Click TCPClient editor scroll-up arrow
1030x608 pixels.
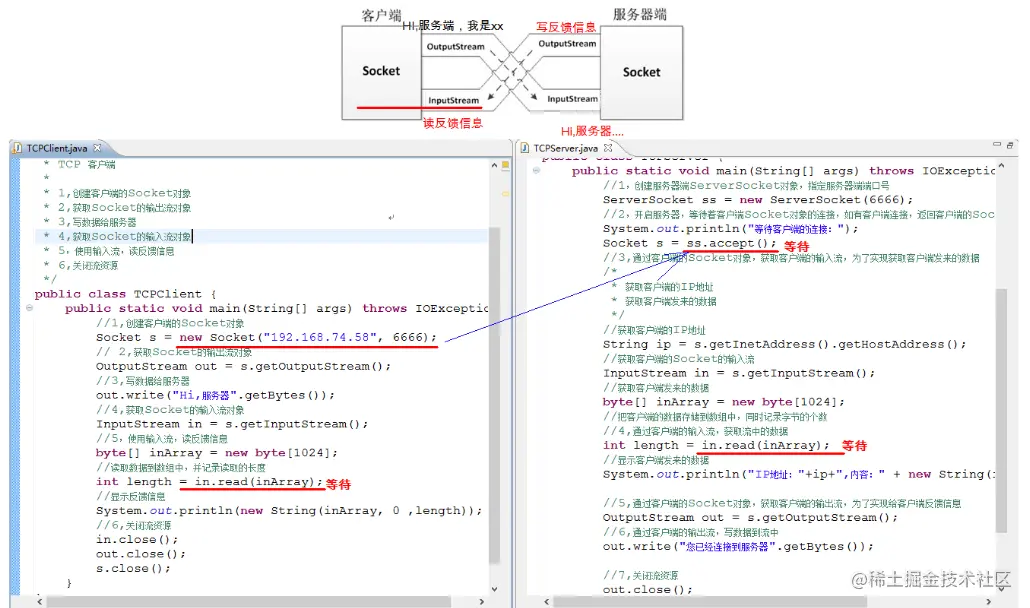click(494, 165)
